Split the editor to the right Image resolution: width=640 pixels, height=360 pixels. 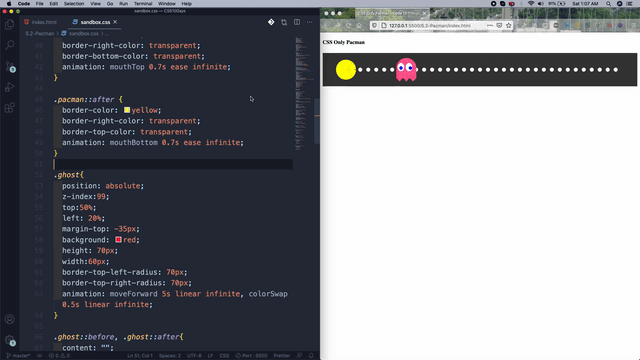tap(297, 22)
